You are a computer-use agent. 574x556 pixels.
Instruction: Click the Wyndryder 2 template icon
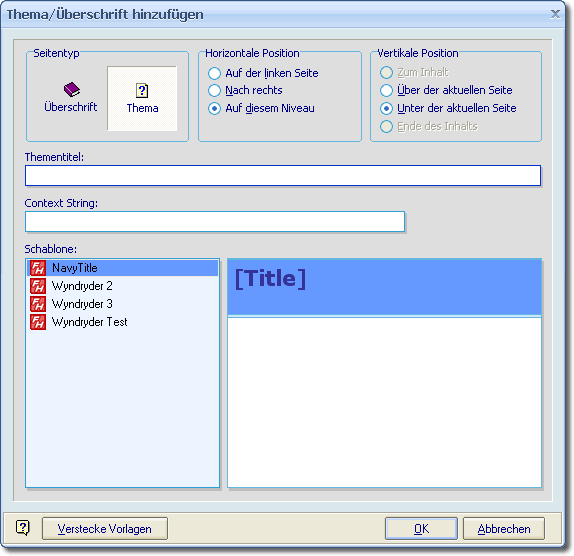tap(38, 286)
